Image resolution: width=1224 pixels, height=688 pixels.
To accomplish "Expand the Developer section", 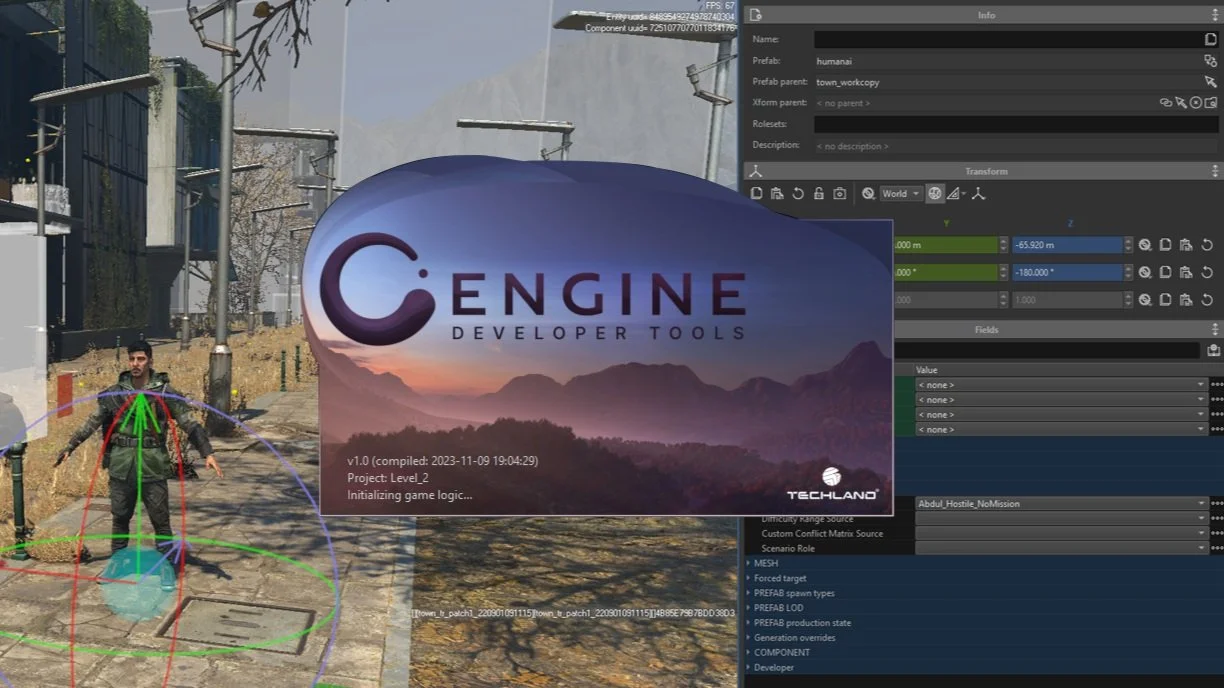I will (x=749, y=667).
